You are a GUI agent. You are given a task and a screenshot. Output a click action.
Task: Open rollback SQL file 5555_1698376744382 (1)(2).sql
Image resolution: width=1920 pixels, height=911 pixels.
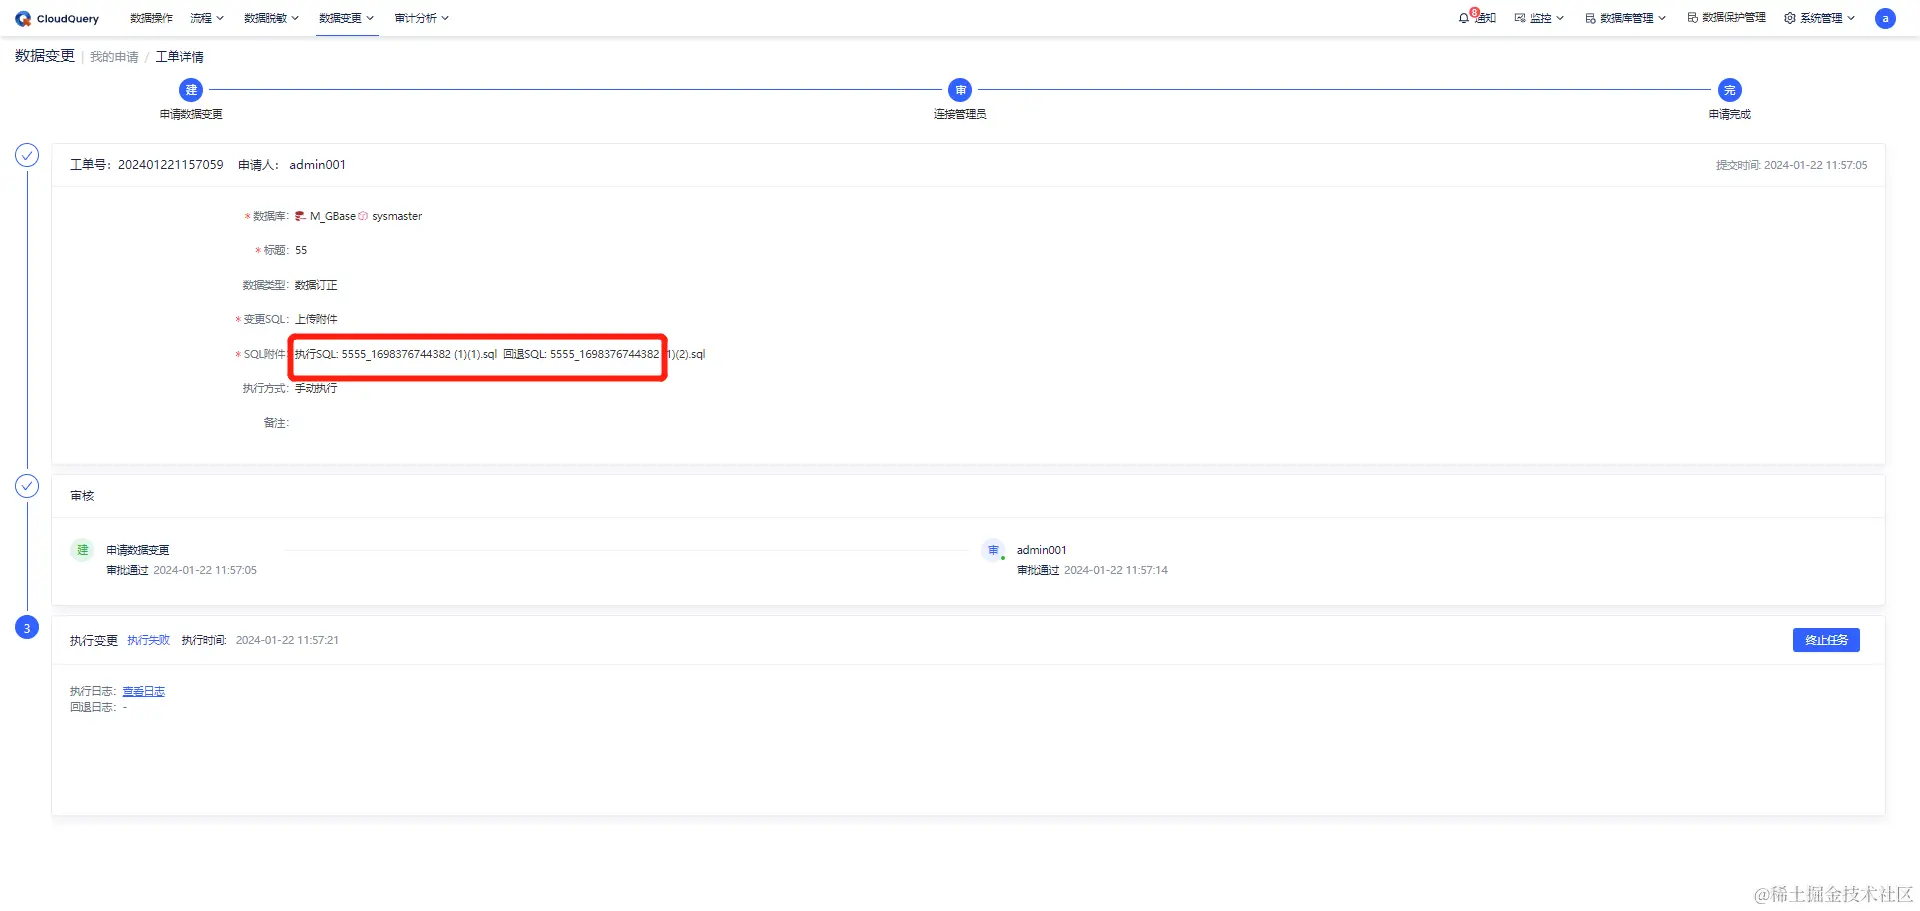[x=627, y=354]
